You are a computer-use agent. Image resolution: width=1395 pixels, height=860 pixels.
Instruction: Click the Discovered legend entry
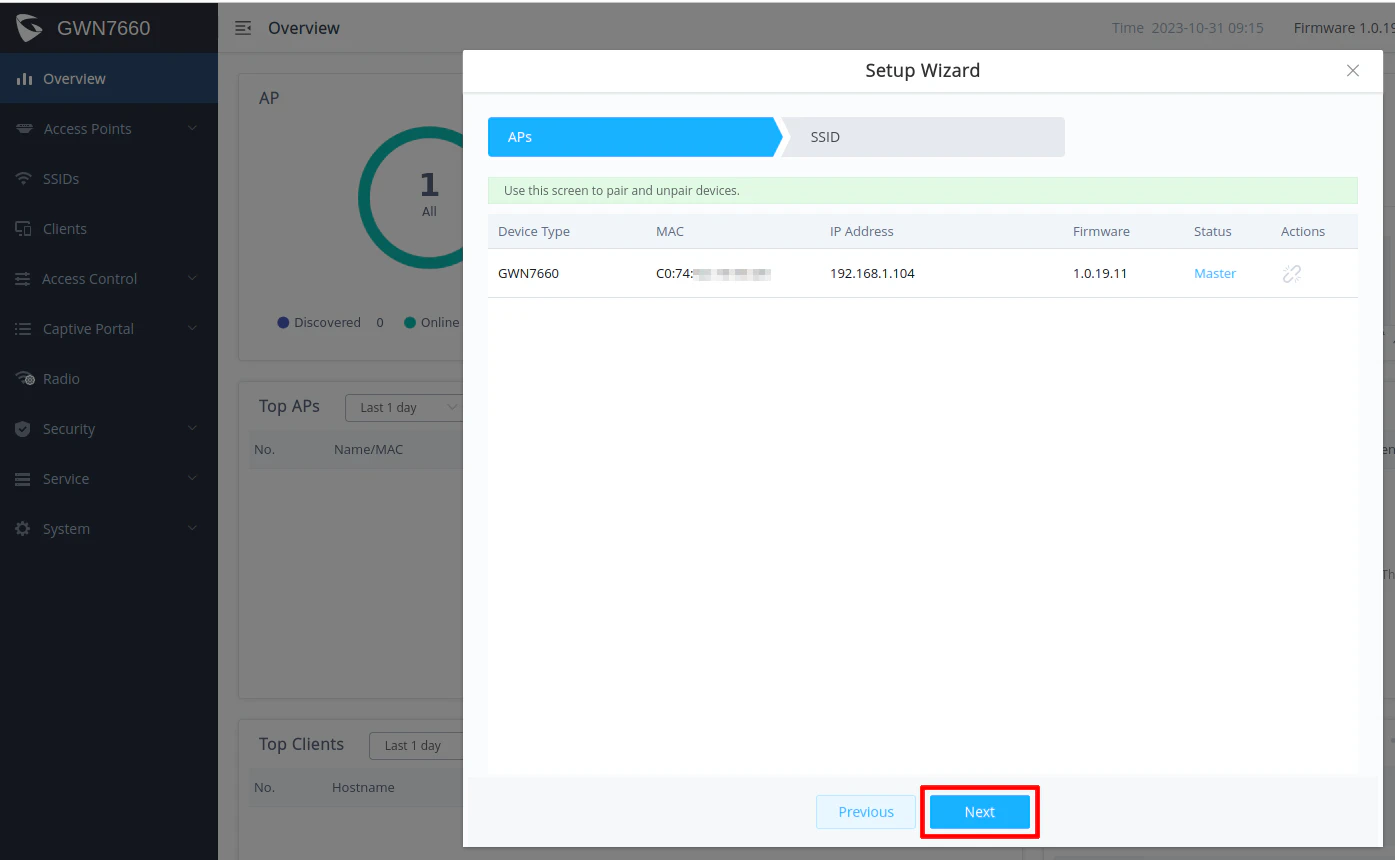coord(330,322)
